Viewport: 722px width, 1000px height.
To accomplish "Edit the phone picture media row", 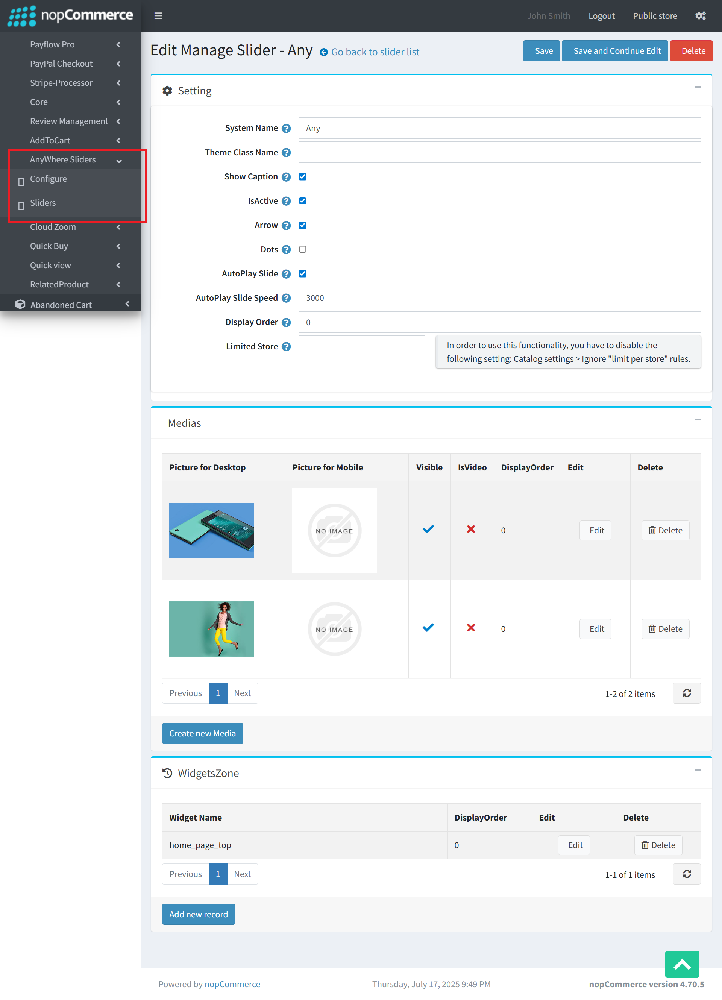I will coord(596,530).
